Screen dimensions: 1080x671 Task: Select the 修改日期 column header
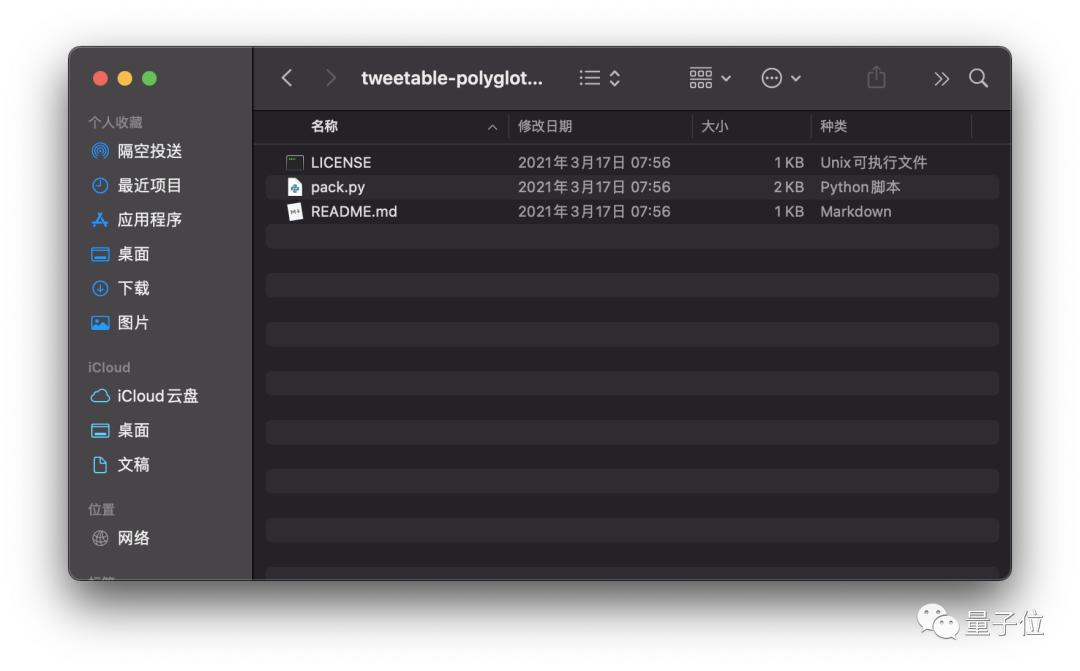(545, 127)
